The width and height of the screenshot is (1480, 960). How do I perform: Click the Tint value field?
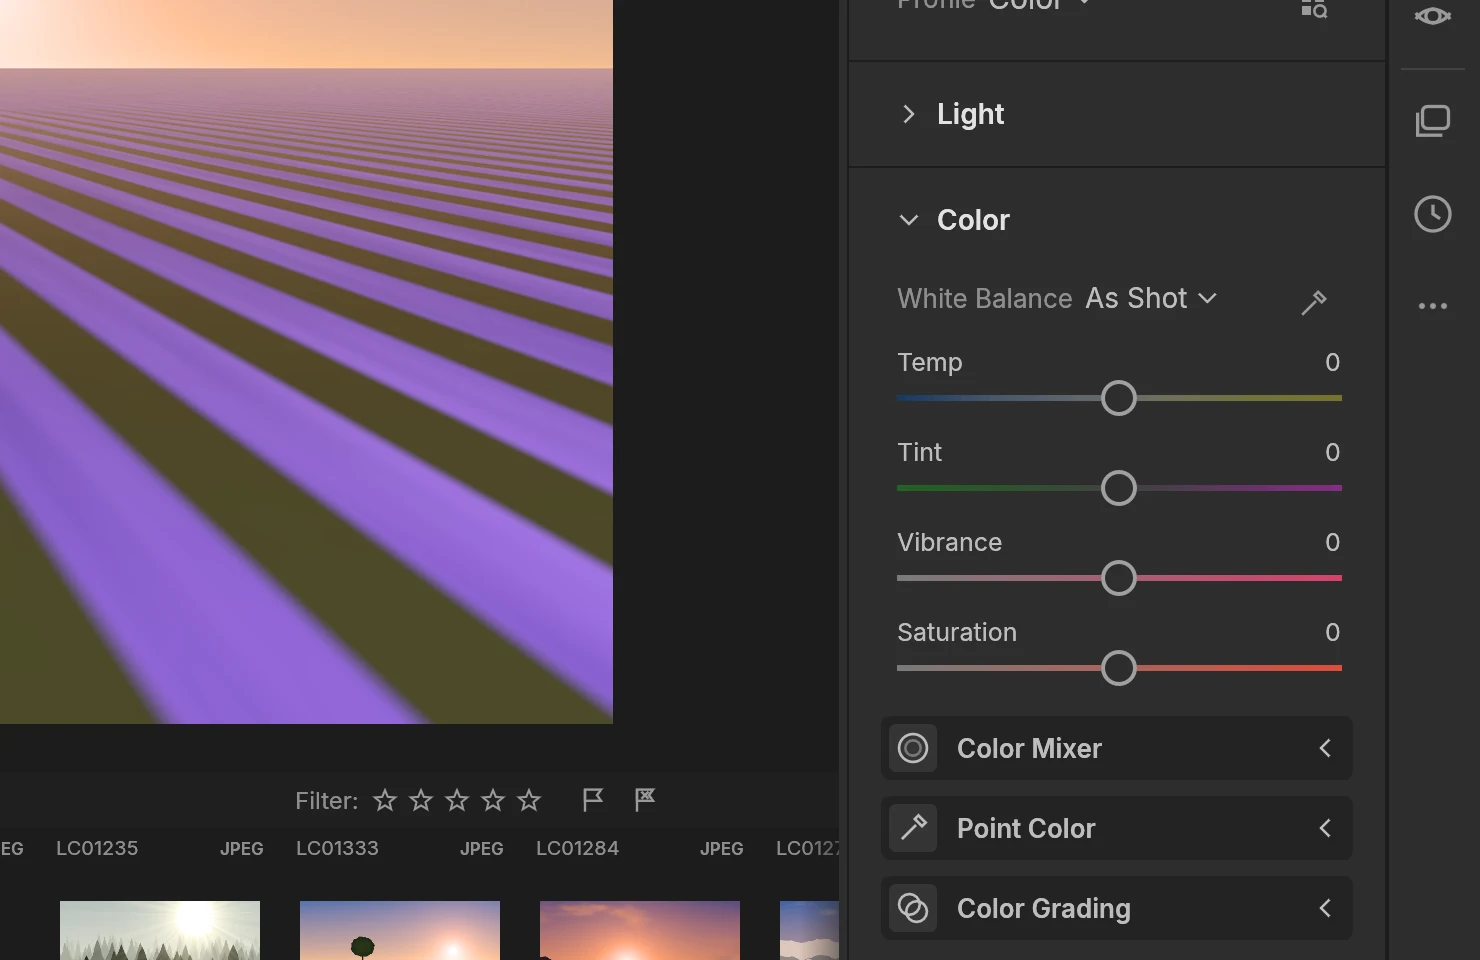1332,452
